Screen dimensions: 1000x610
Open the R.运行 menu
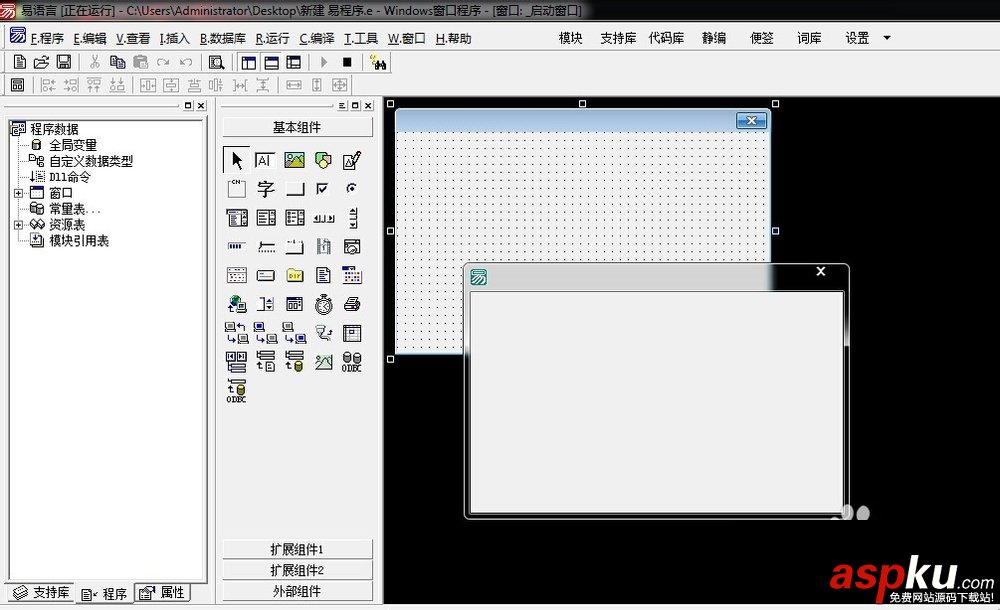pos(272,38)
